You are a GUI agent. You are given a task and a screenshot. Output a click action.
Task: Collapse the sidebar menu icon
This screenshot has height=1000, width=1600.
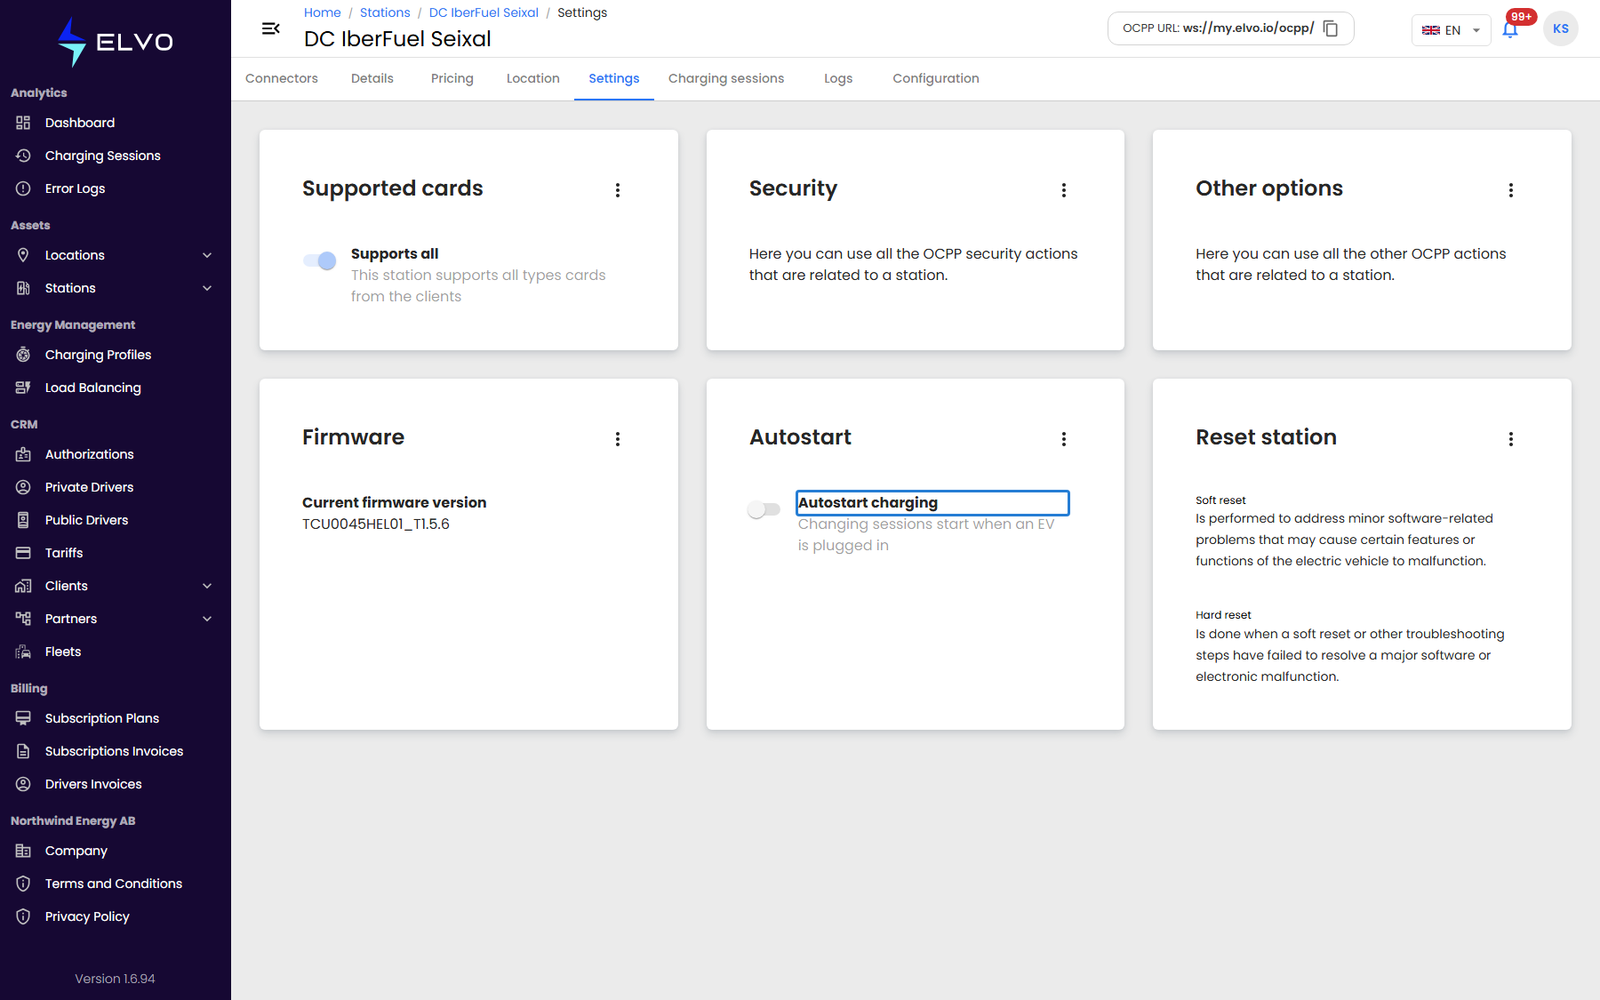[270, 29]
